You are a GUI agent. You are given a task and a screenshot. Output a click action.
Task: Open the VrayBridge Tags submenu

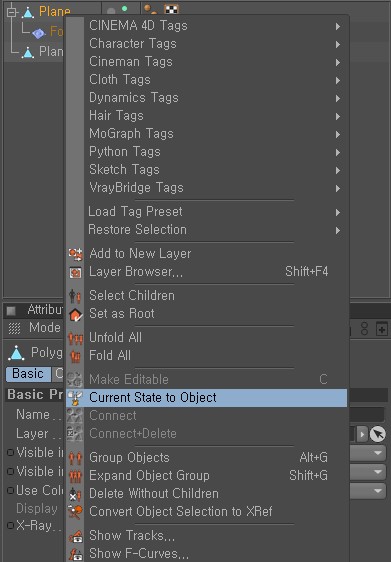[206, 188]
